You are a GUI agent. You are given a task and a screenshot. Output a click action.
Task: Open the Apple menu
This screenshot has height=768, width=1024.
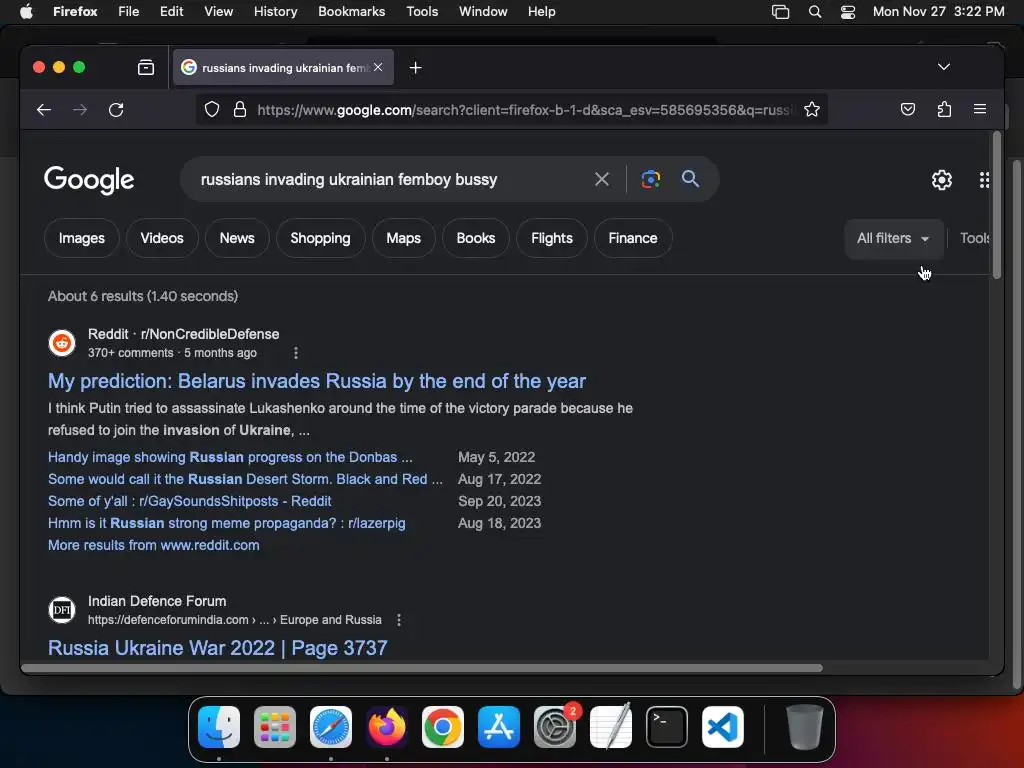pos(26,12)
